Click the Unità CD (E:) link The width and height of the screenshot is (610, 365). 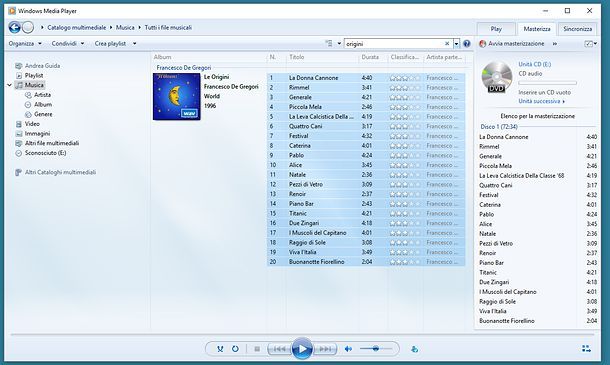[535, 64]
